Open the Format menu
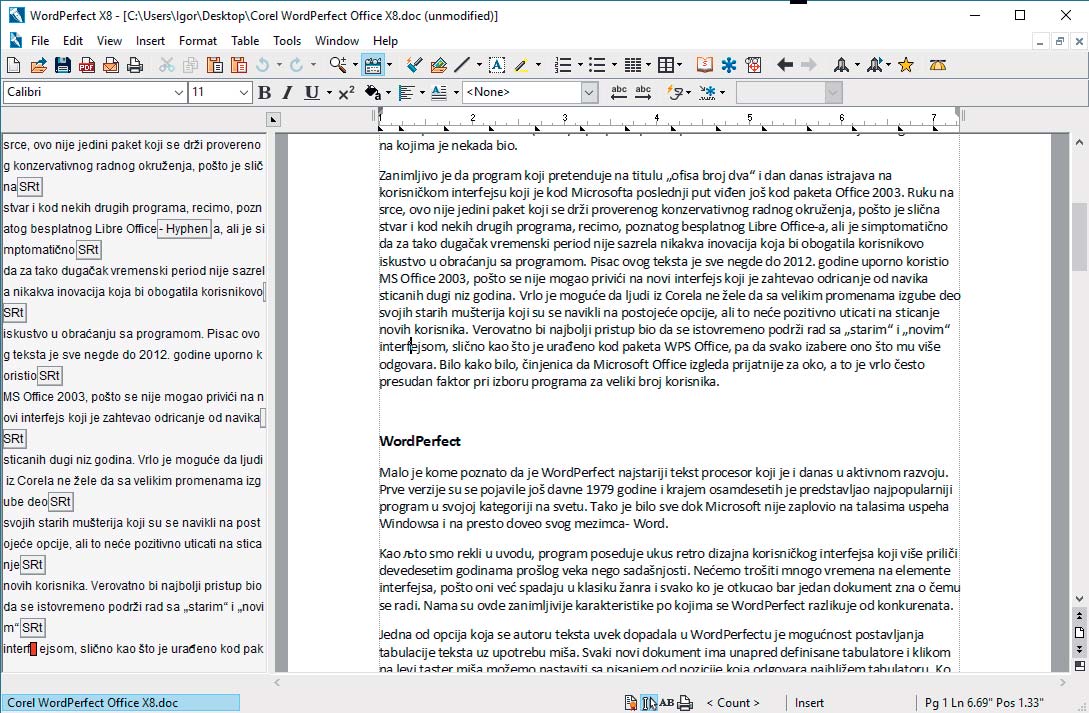 coord(198,41)
